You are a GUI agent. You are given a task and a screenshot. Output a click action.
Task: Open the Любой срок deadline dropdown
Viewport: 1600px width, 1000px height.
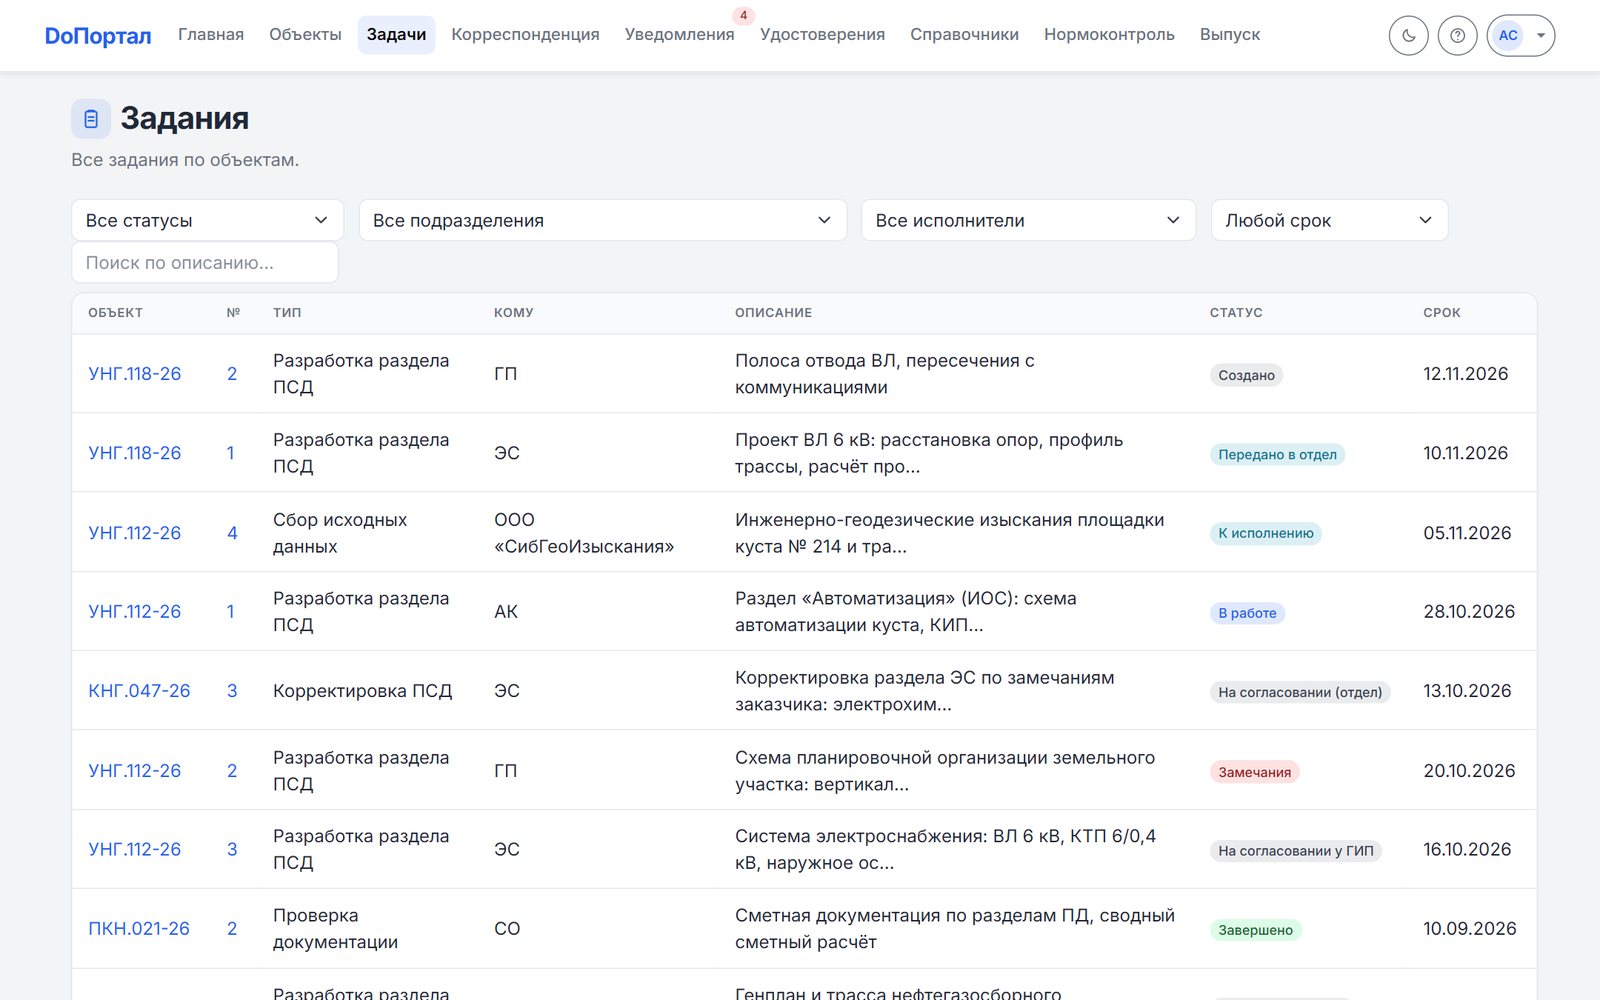tap(1329, 220)
